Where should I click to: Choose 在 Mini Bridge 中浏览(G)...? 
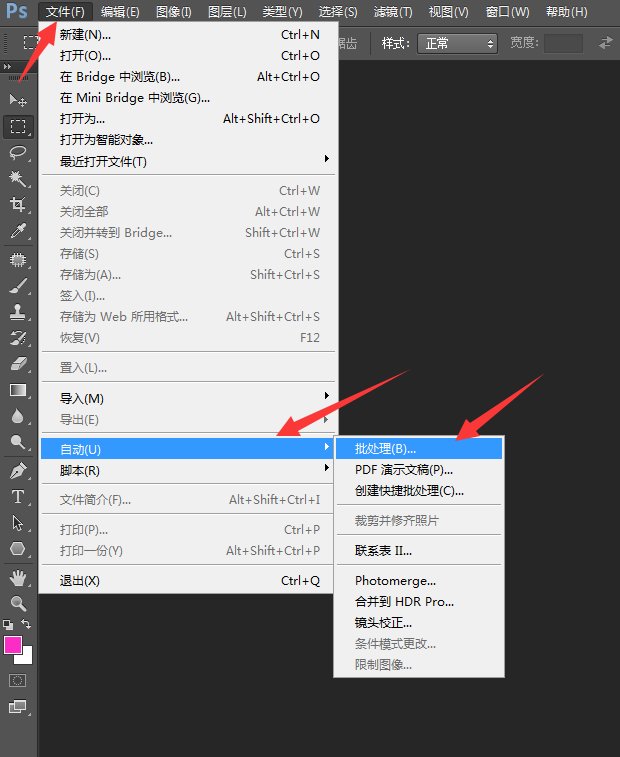click(x=187, y=98)
